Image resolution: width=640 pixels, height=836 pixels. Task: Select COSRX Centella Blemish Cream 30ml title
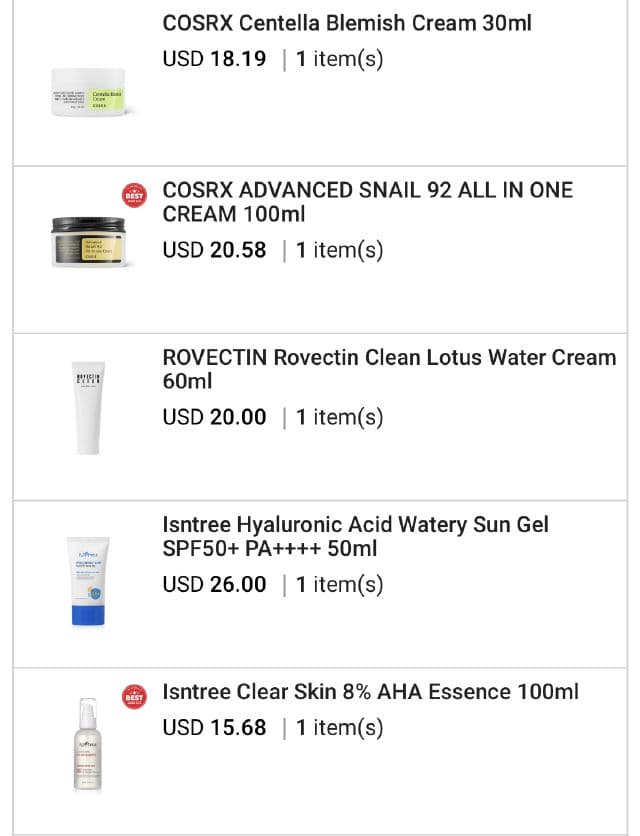347,23
